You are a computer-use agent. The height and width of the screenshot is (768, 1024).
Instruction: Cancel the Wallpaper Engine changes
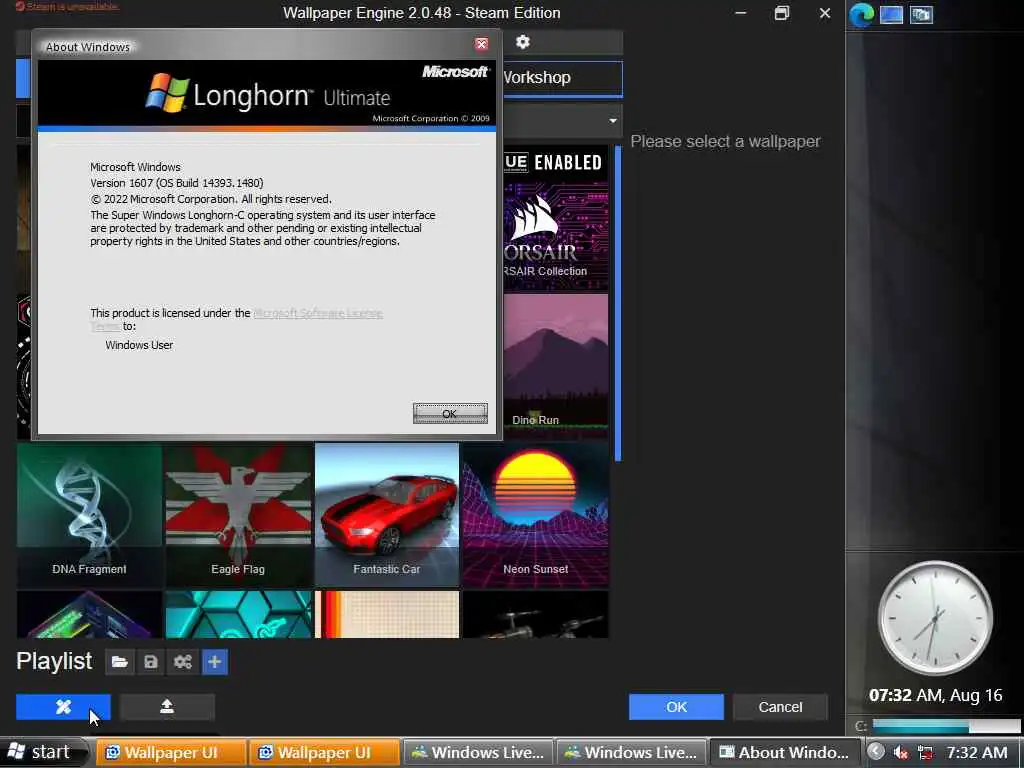(780, 707)
